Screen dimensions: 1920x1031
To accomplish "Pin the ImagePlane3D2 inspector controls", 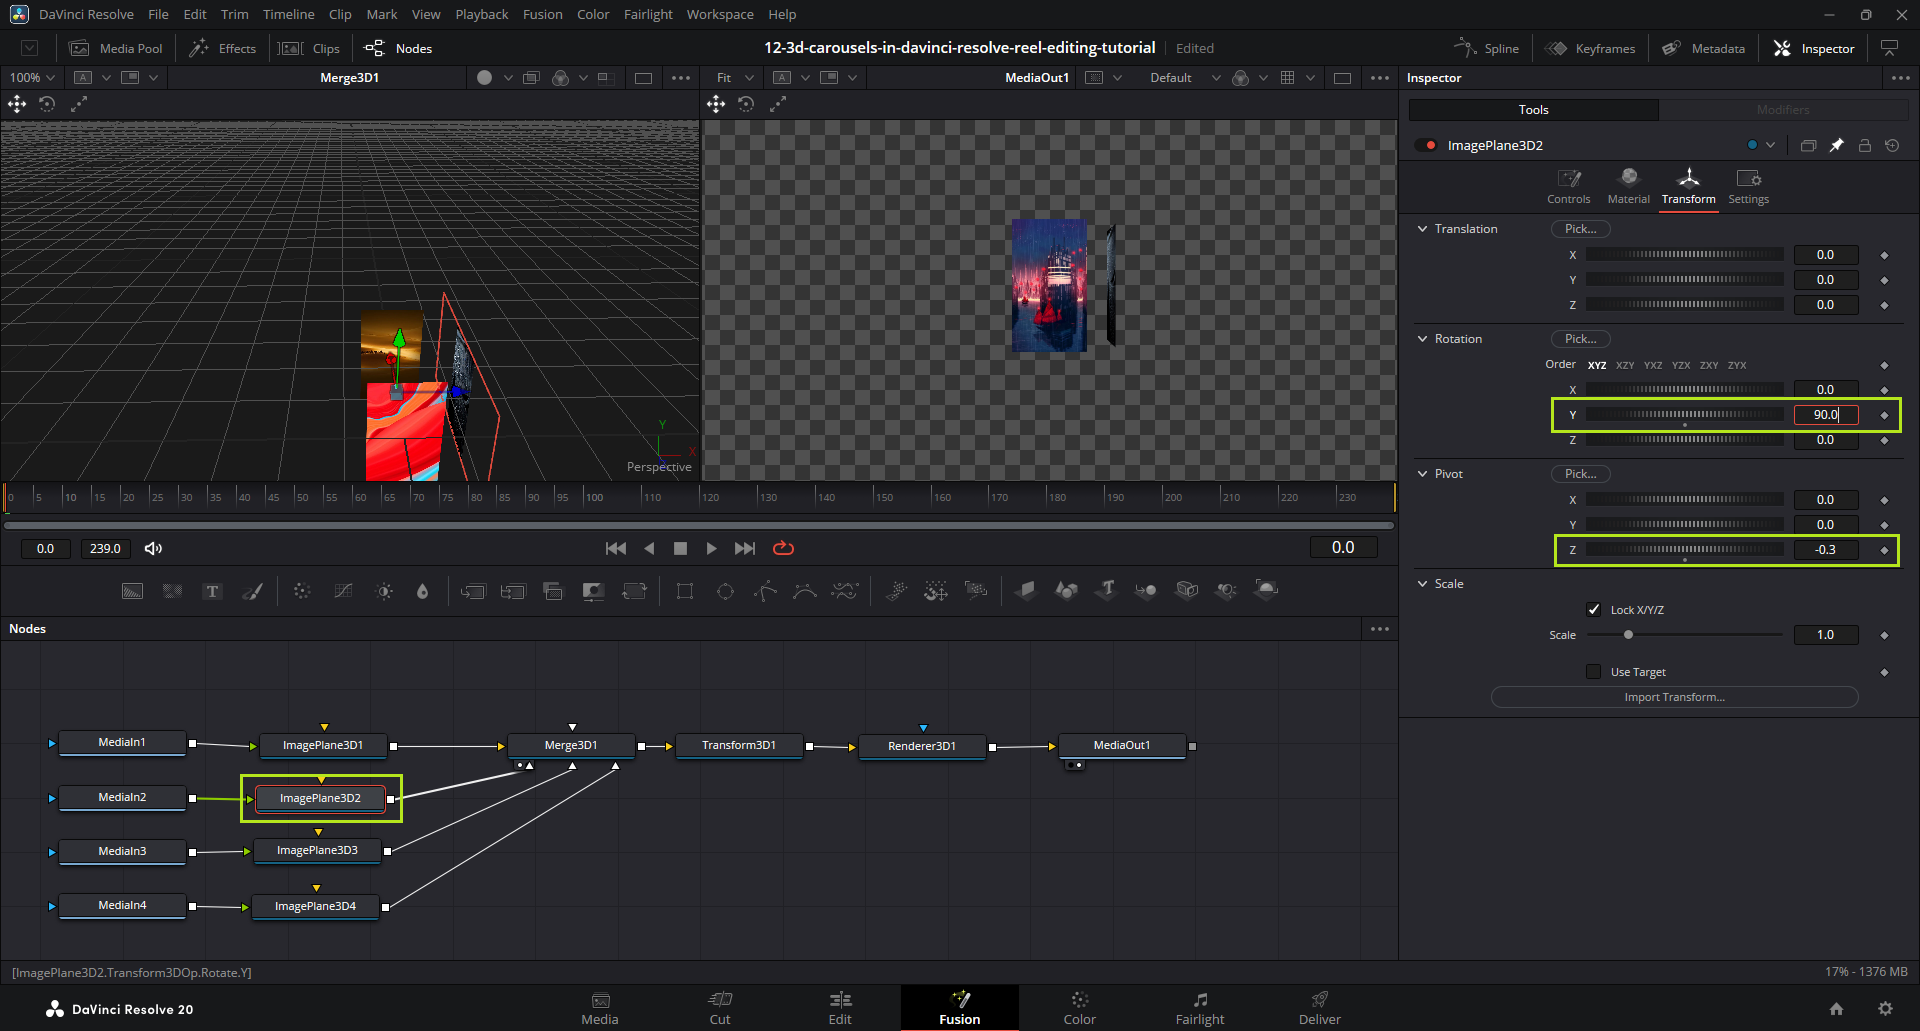I will click(1836, 146).
